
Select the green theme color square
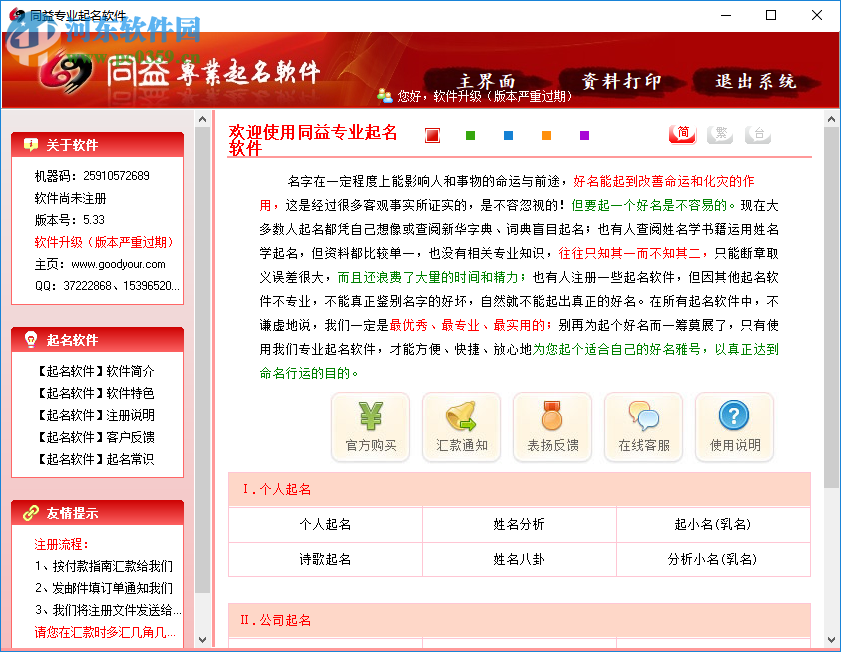click(469, 134)
